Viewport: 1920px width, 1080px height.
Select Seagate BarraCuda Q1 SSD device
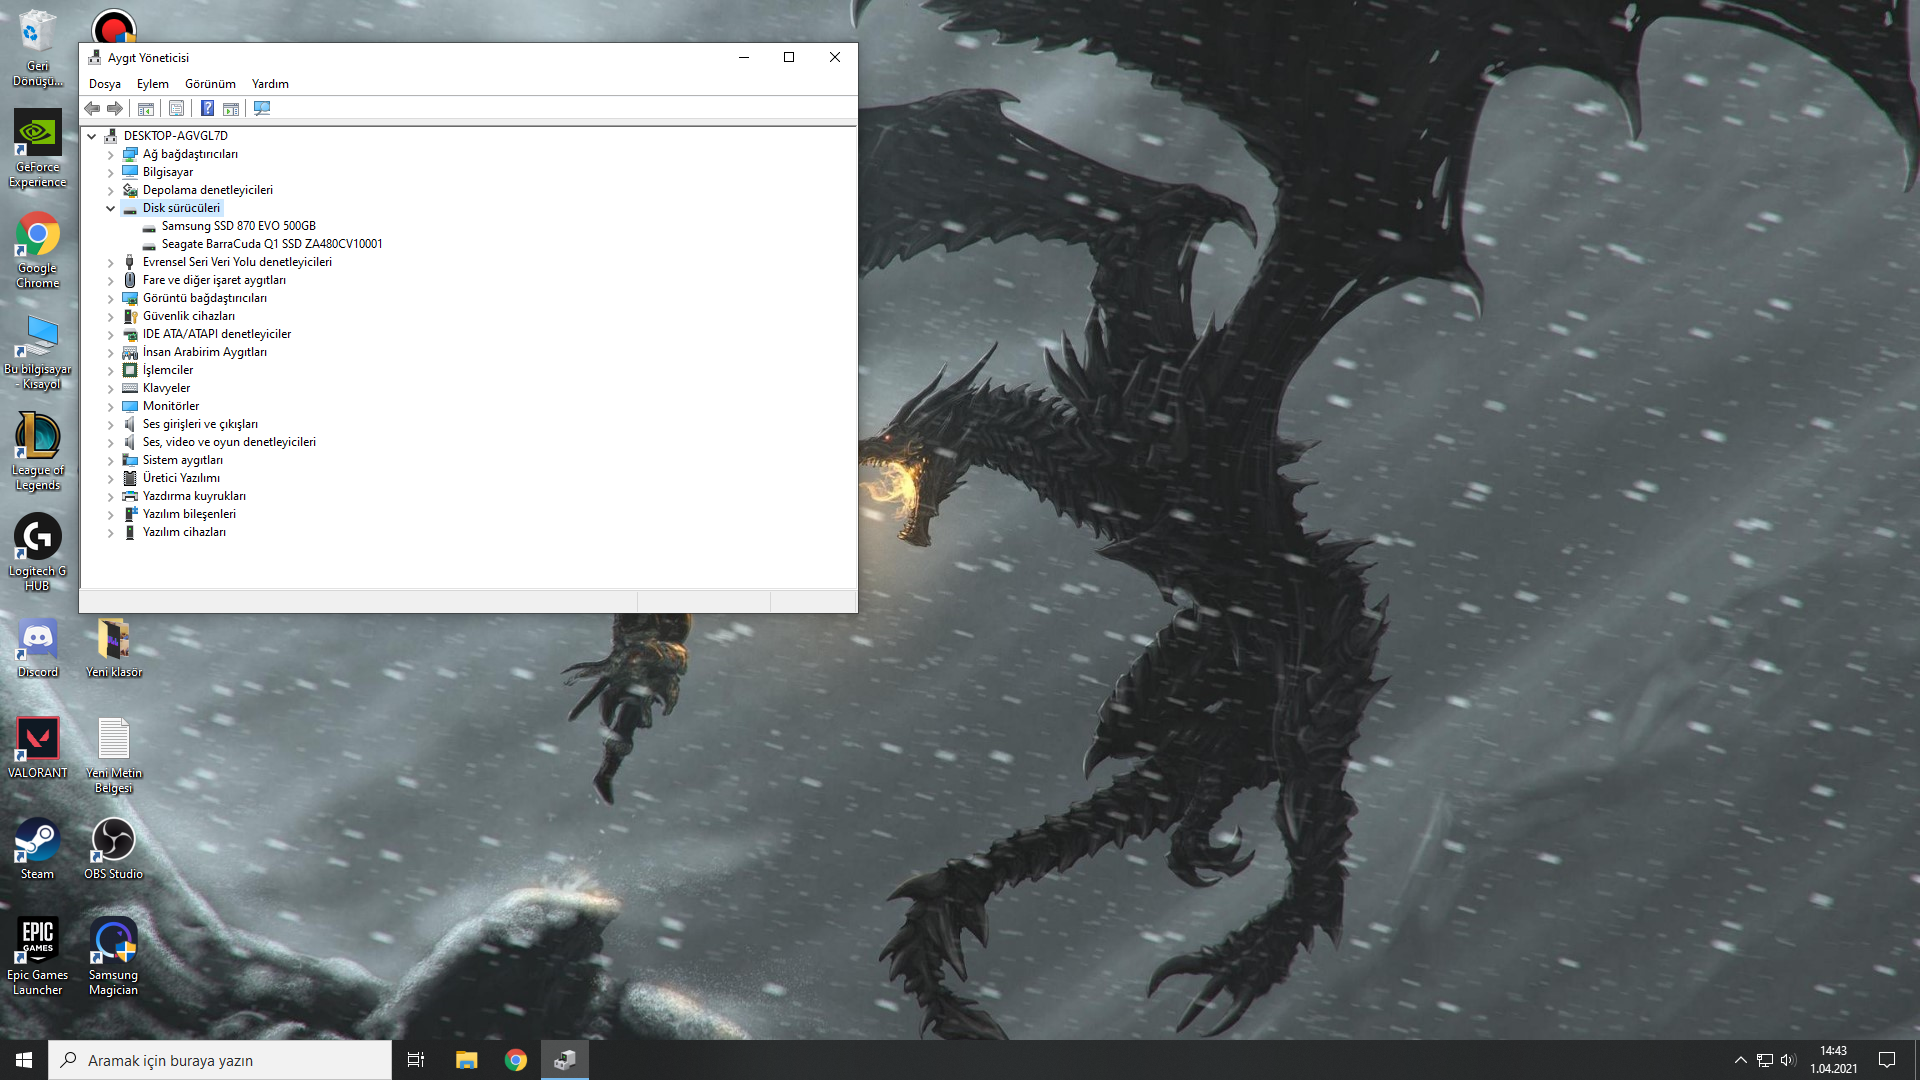click(271, 244)
